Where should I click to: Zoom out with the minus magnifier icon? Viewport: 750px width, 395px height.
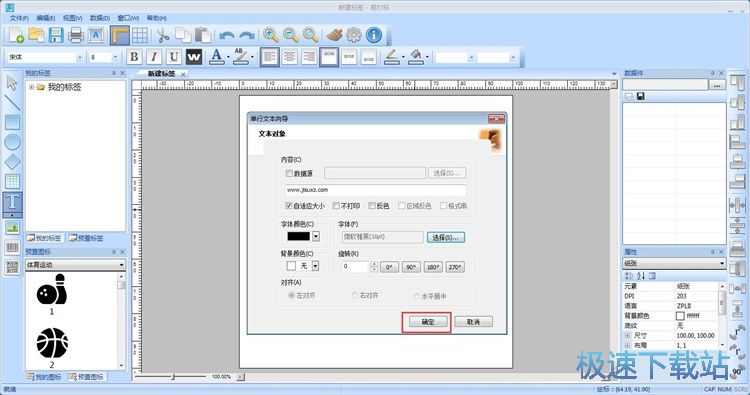pos(290,34)
